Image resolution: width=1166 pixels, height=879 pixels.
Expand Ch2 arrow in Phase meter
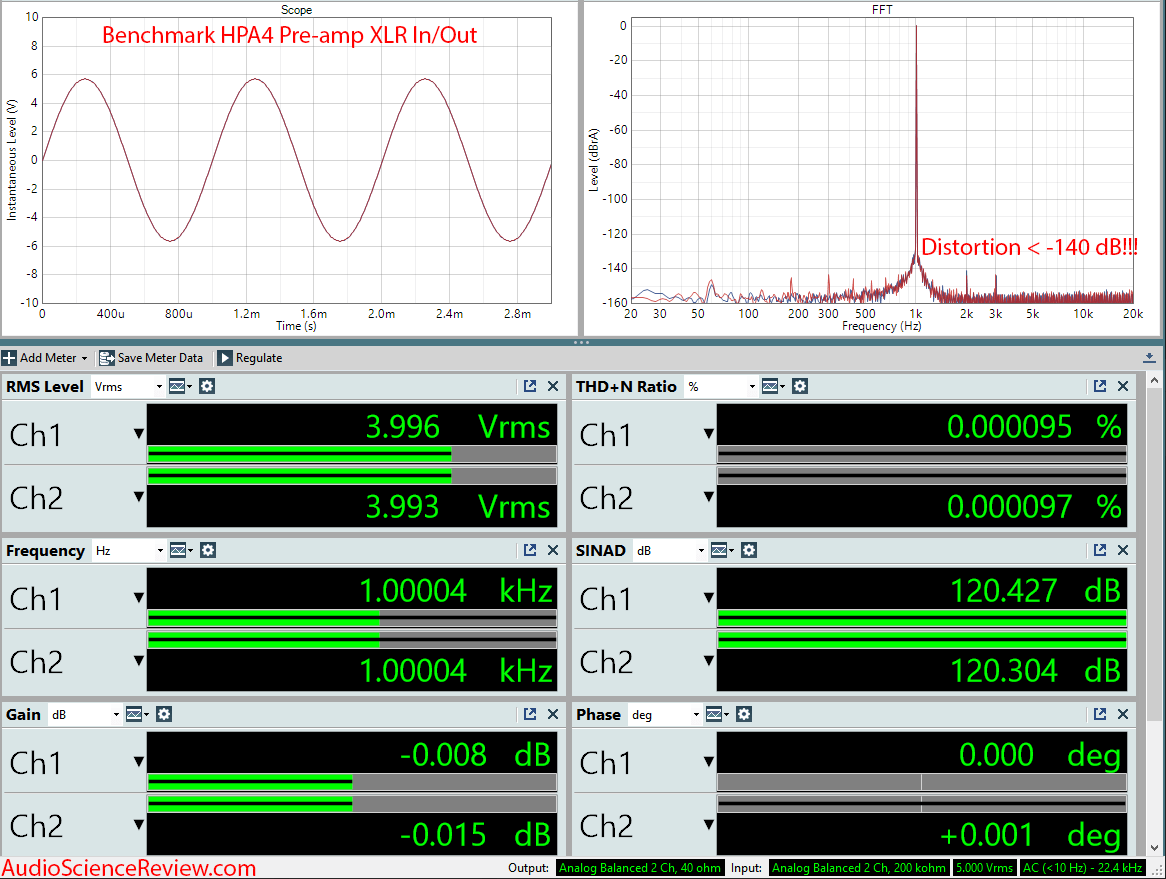tap(709, 825)
